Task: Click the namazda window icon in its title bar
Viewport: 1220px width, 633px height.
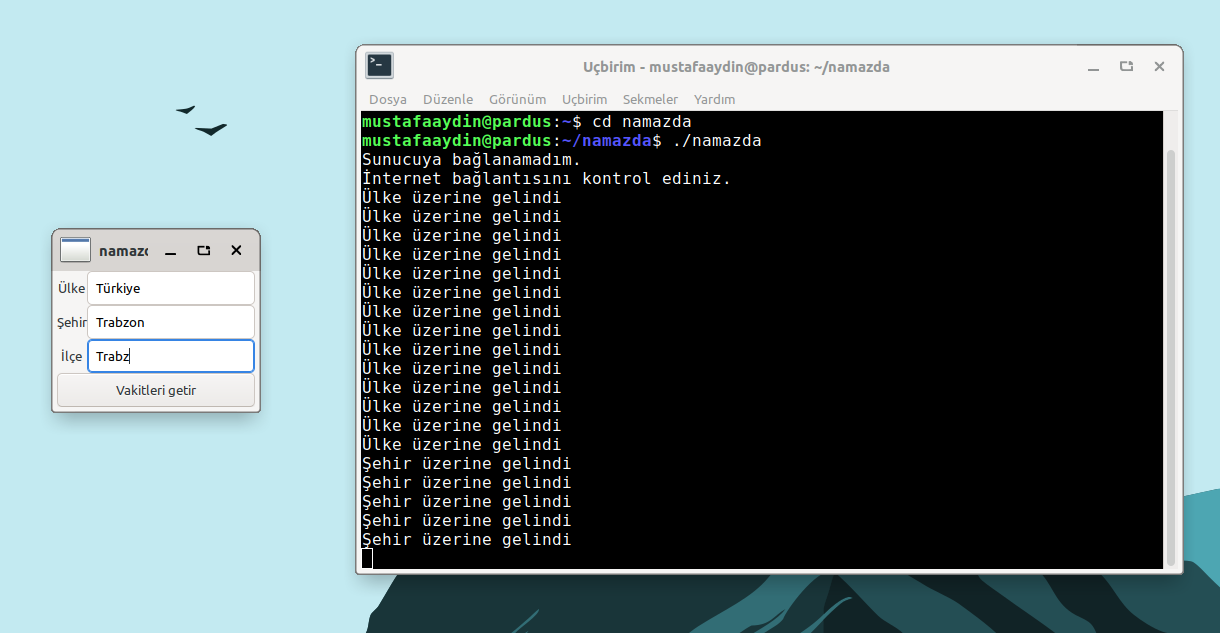Action: (x=75, y=250)
